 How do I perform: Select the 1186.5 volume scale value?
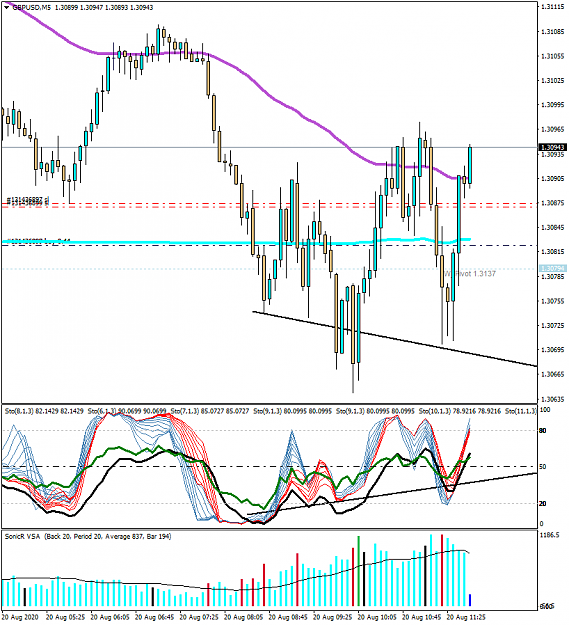tap(550, 535)
